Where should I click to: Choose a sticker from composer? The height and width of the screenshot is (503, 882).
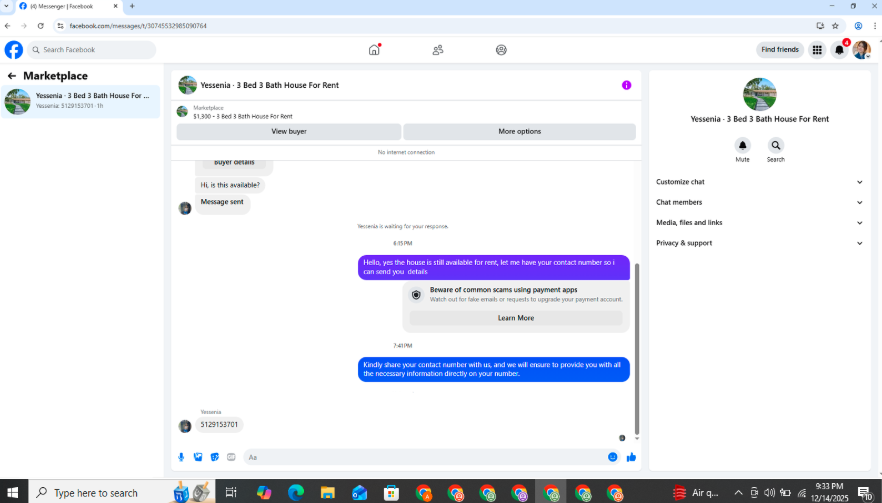click(x=215, y=457)
